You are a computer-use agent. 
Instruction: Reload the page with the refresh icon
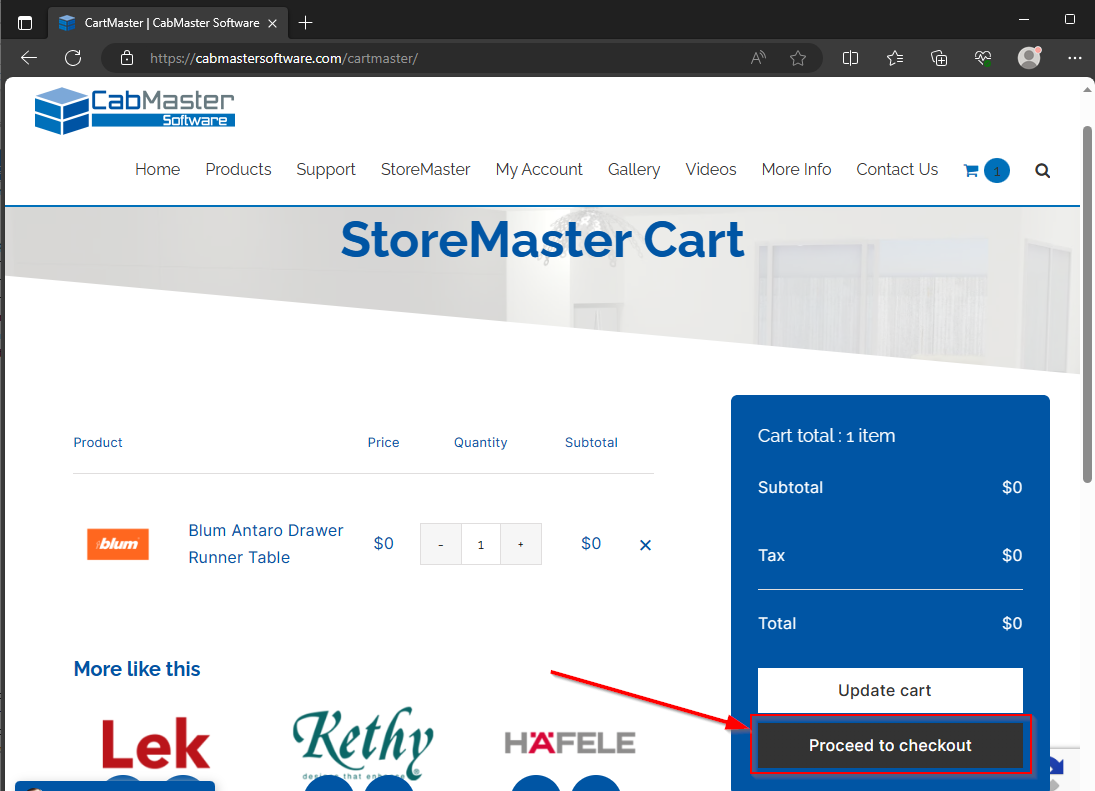click(x=73, y=58)
